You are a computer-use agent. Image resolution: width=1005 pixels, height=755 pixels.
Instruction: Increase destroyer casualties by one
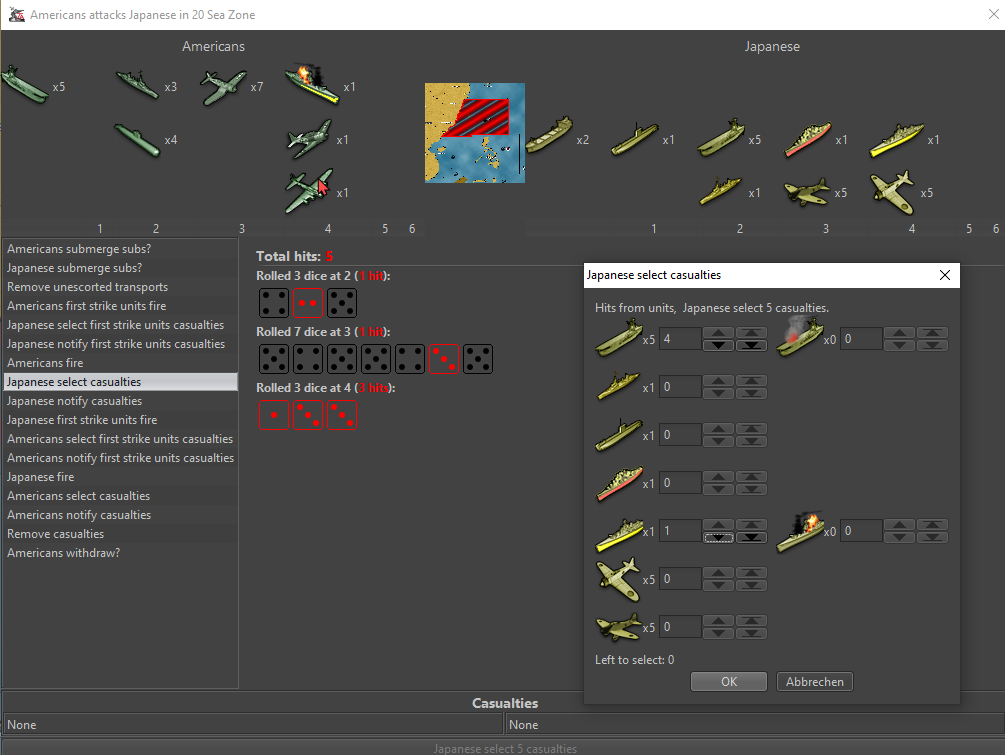tap(718, 381)
